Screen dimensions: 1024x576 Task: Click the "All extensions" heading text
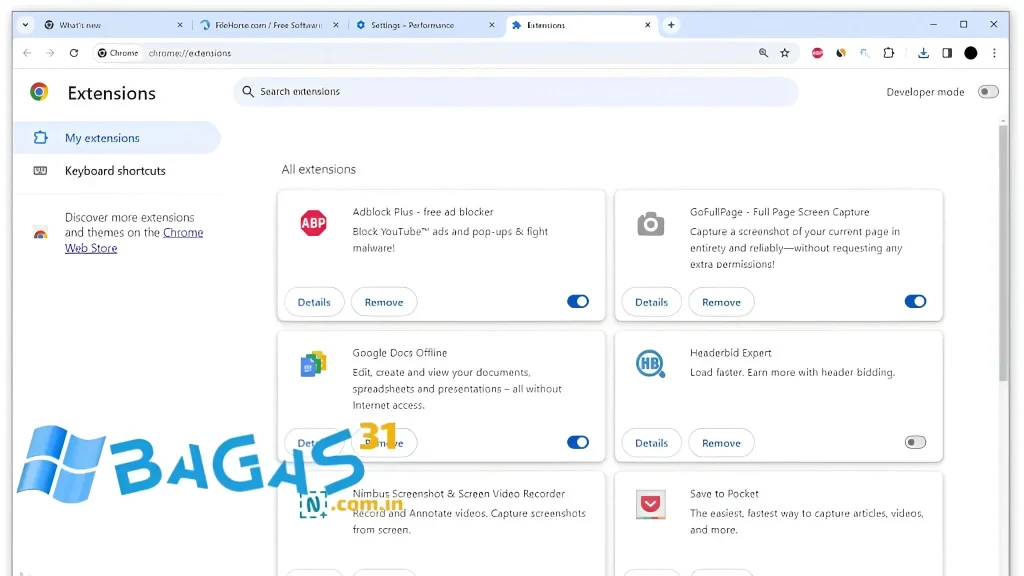tap(319, 169)
